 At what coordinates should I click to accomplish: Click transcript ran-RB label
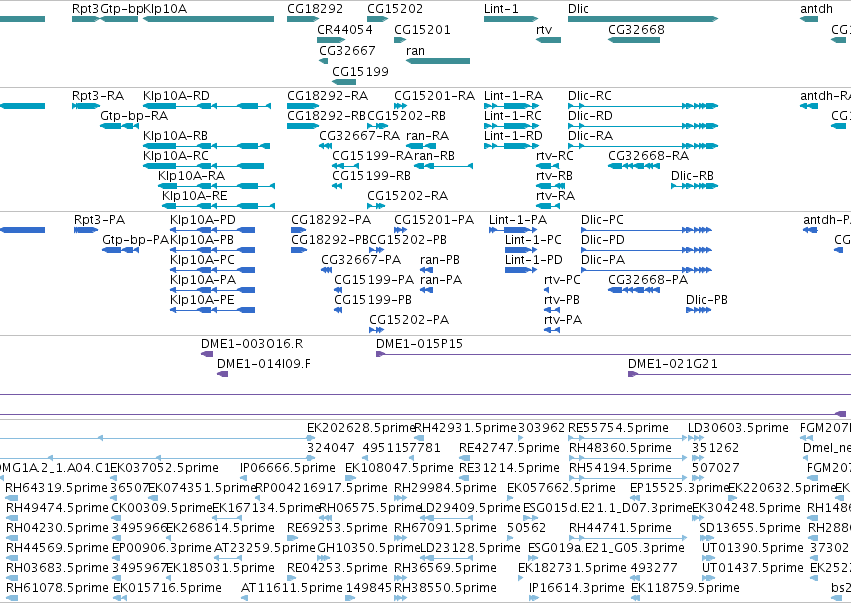[x=434, y=156]
